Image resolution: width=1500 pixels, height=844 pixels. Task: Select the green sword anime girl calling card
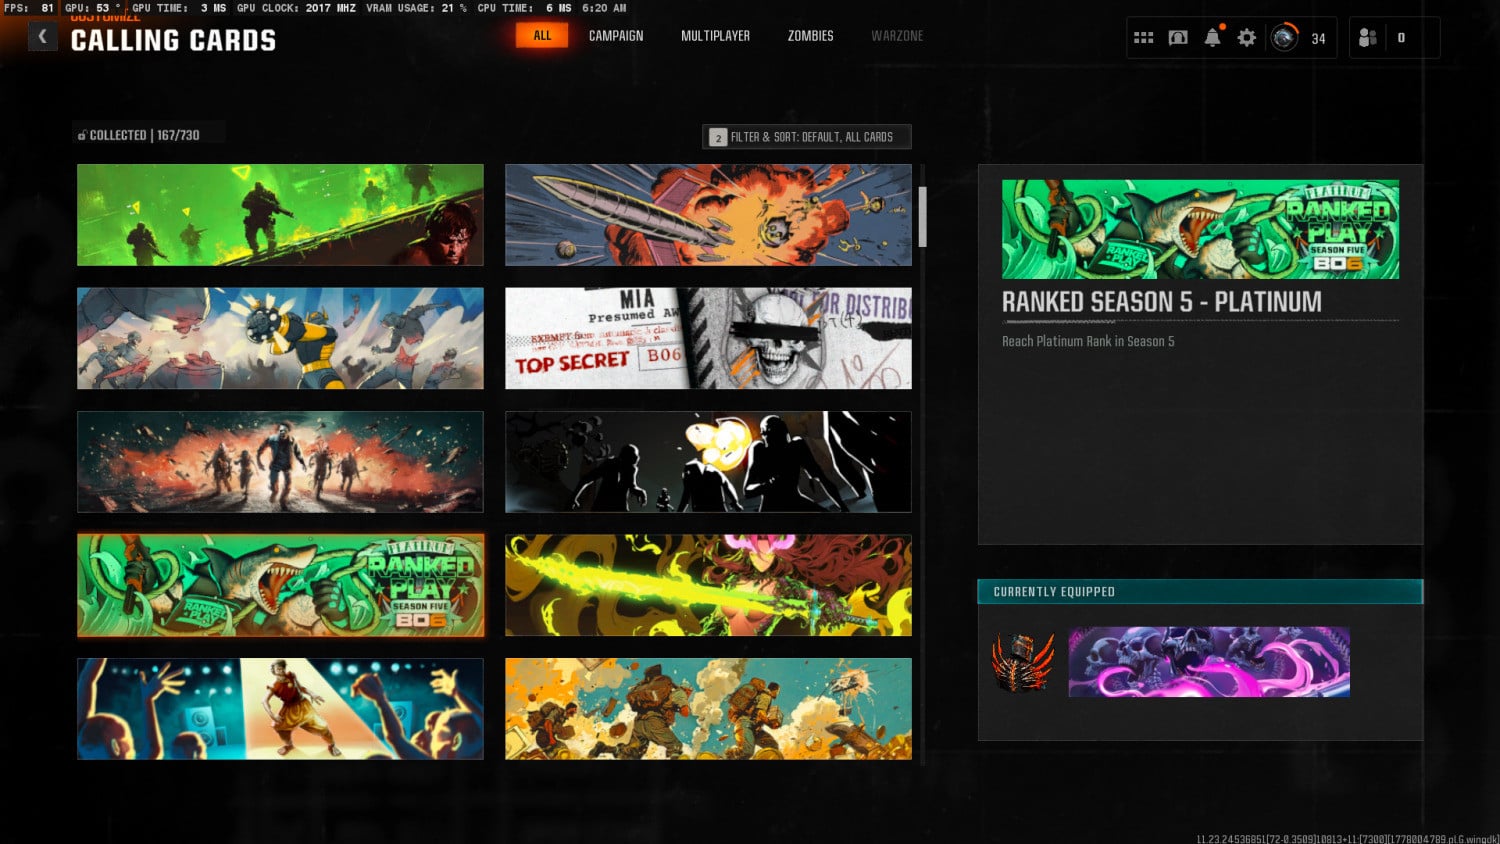(x=708, y=585)
